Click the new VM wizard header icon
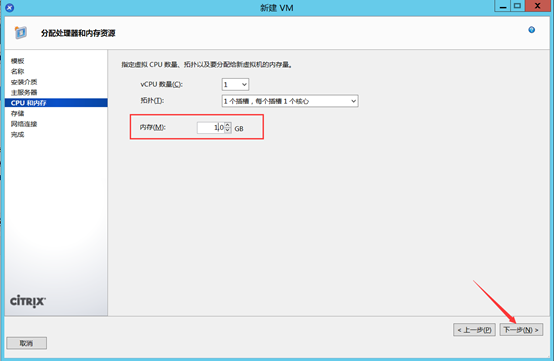This screenshot has height=361, width=554. (x=20, y=32)
